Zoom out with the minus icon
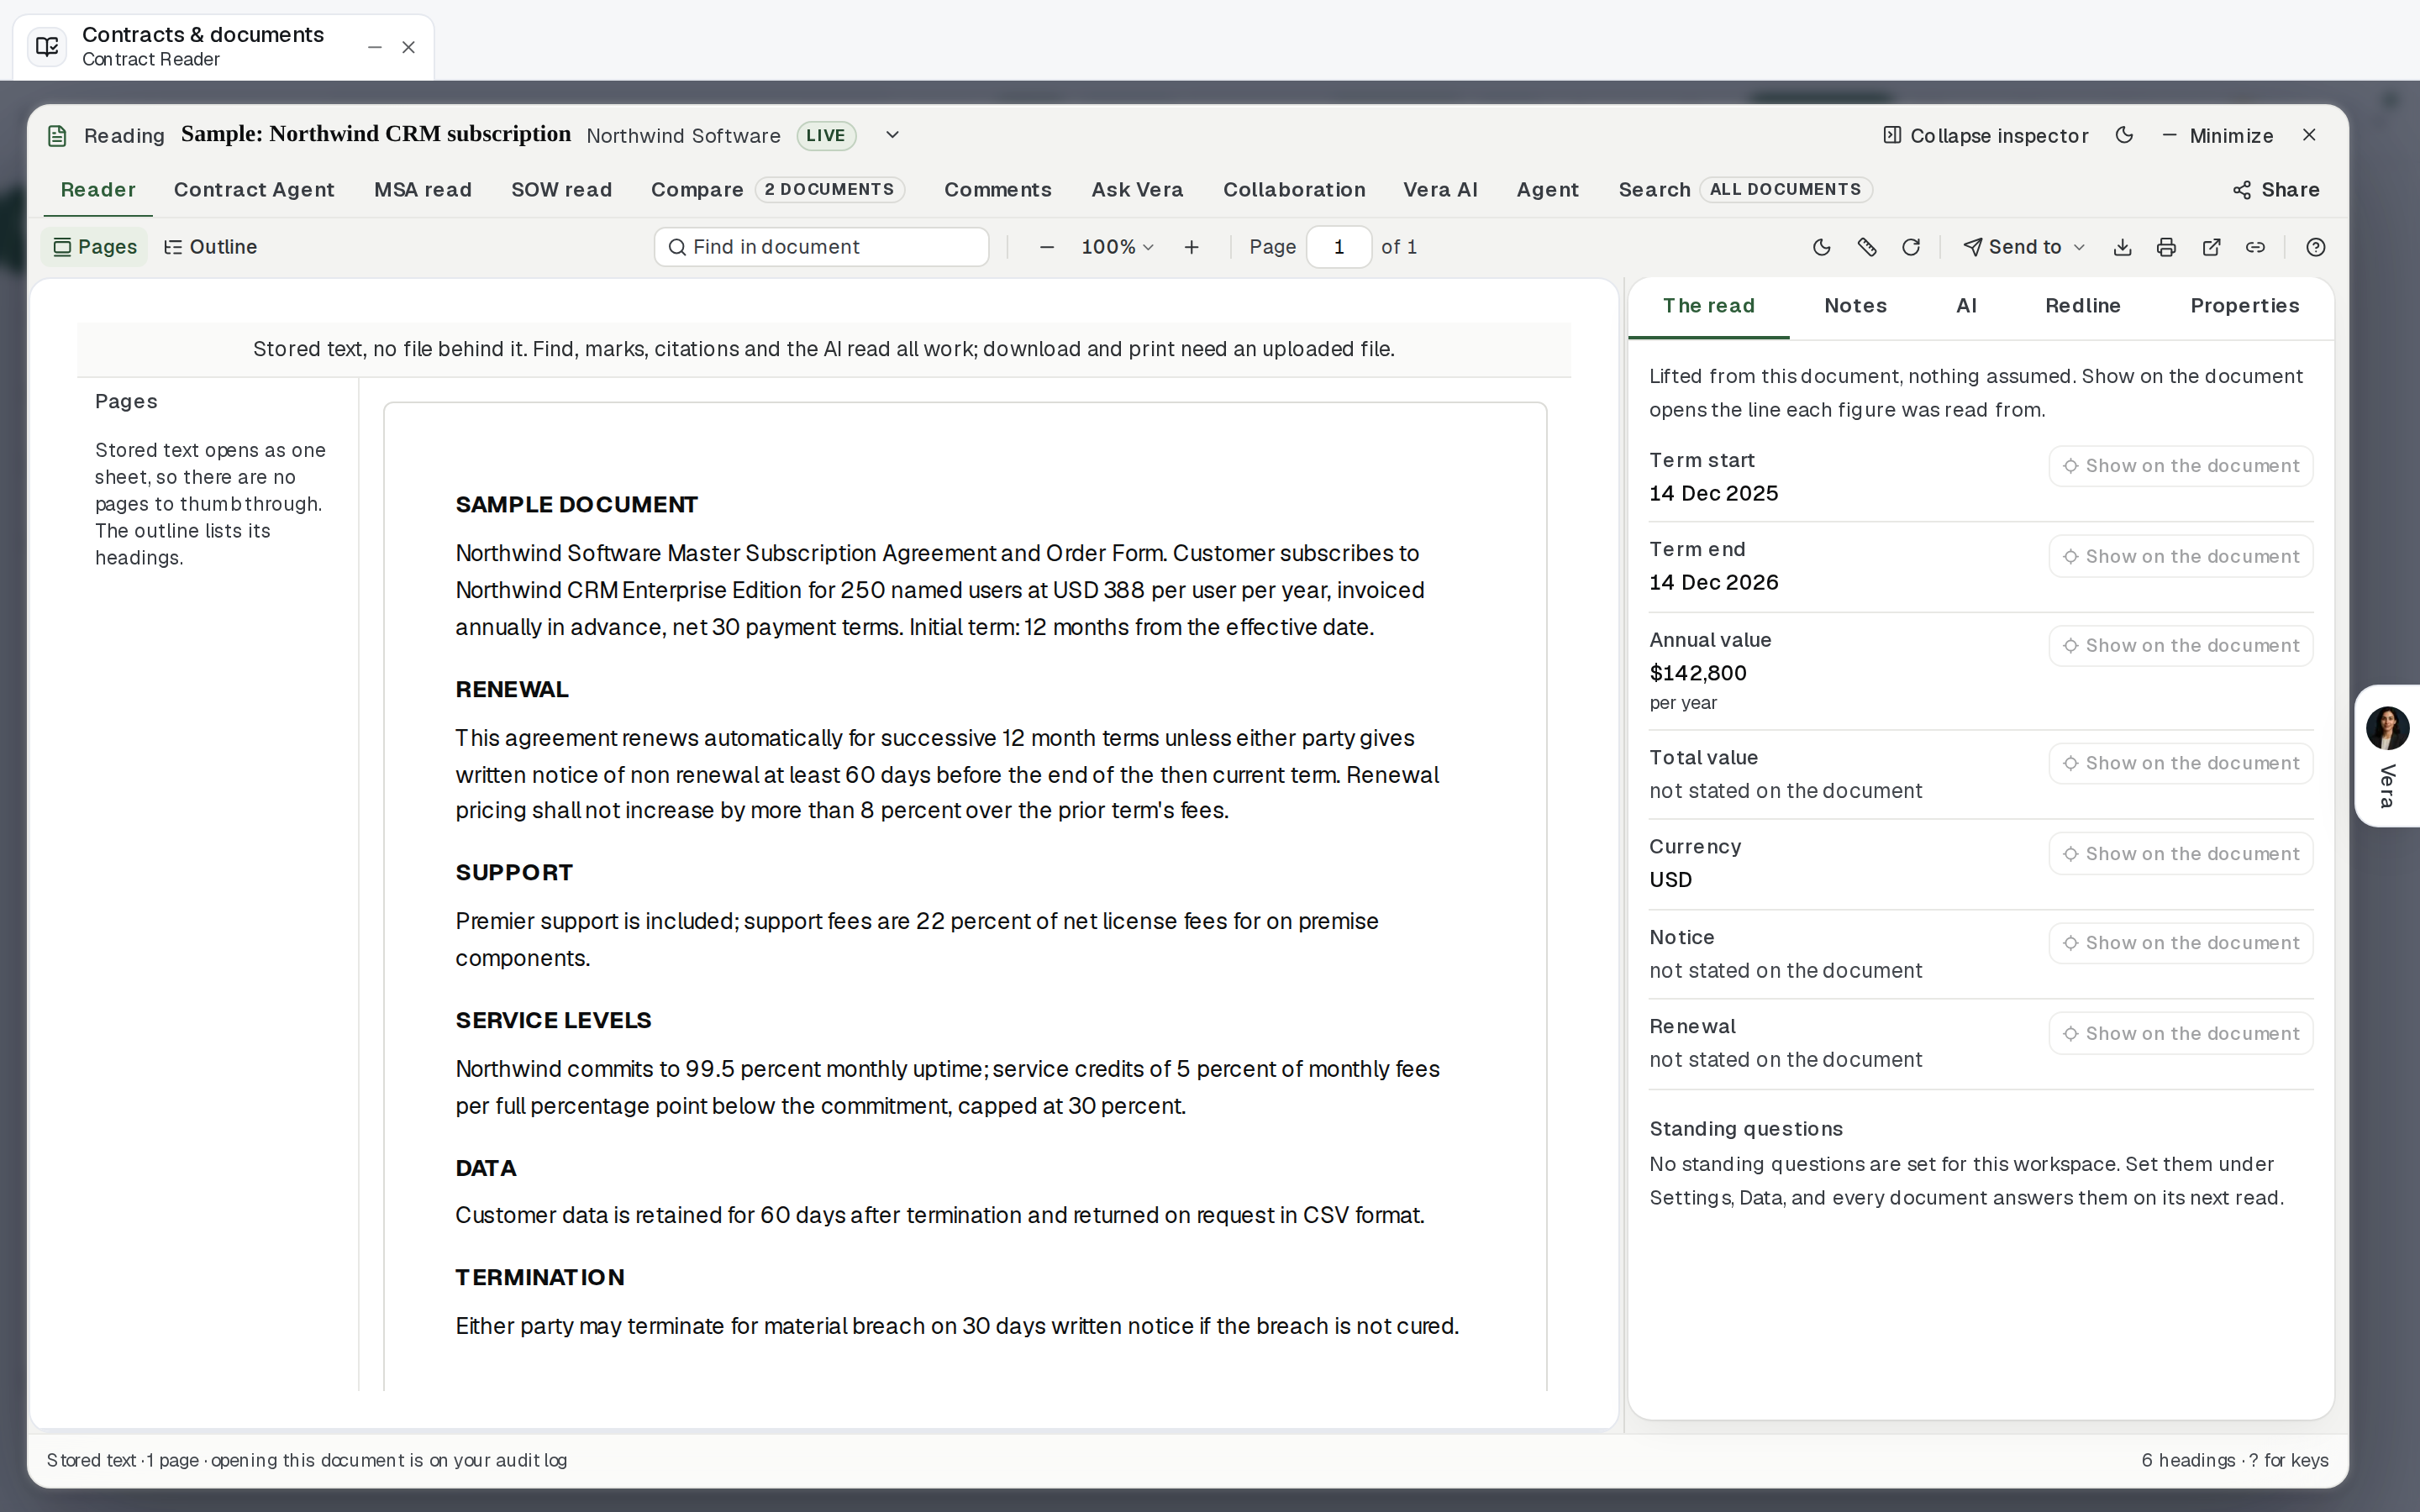This screenshot has width=2420, height=1512. click(x=1046, y=247)
